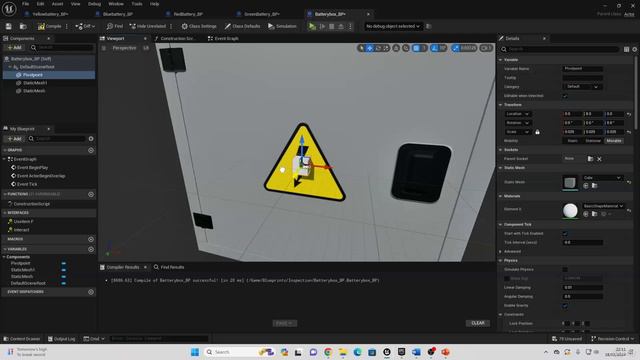Image resolution: width=640 pixels, height=360 pixels.
Task: Toggle Hide Unrelated in the toolbar
Action: (148, 26)
